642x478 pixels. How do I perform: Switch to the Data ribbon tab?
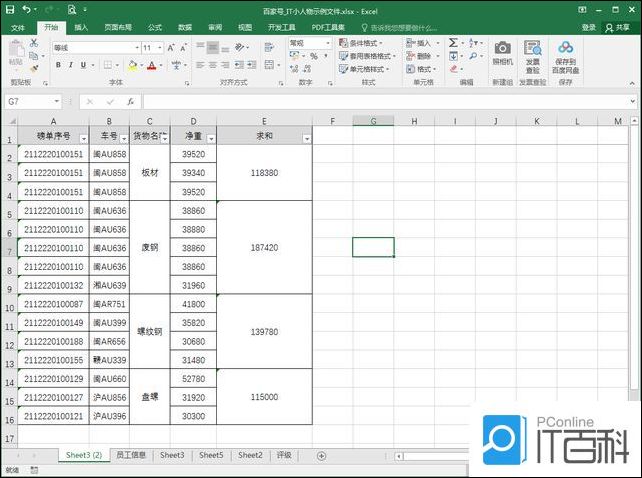tap(185, 27)
